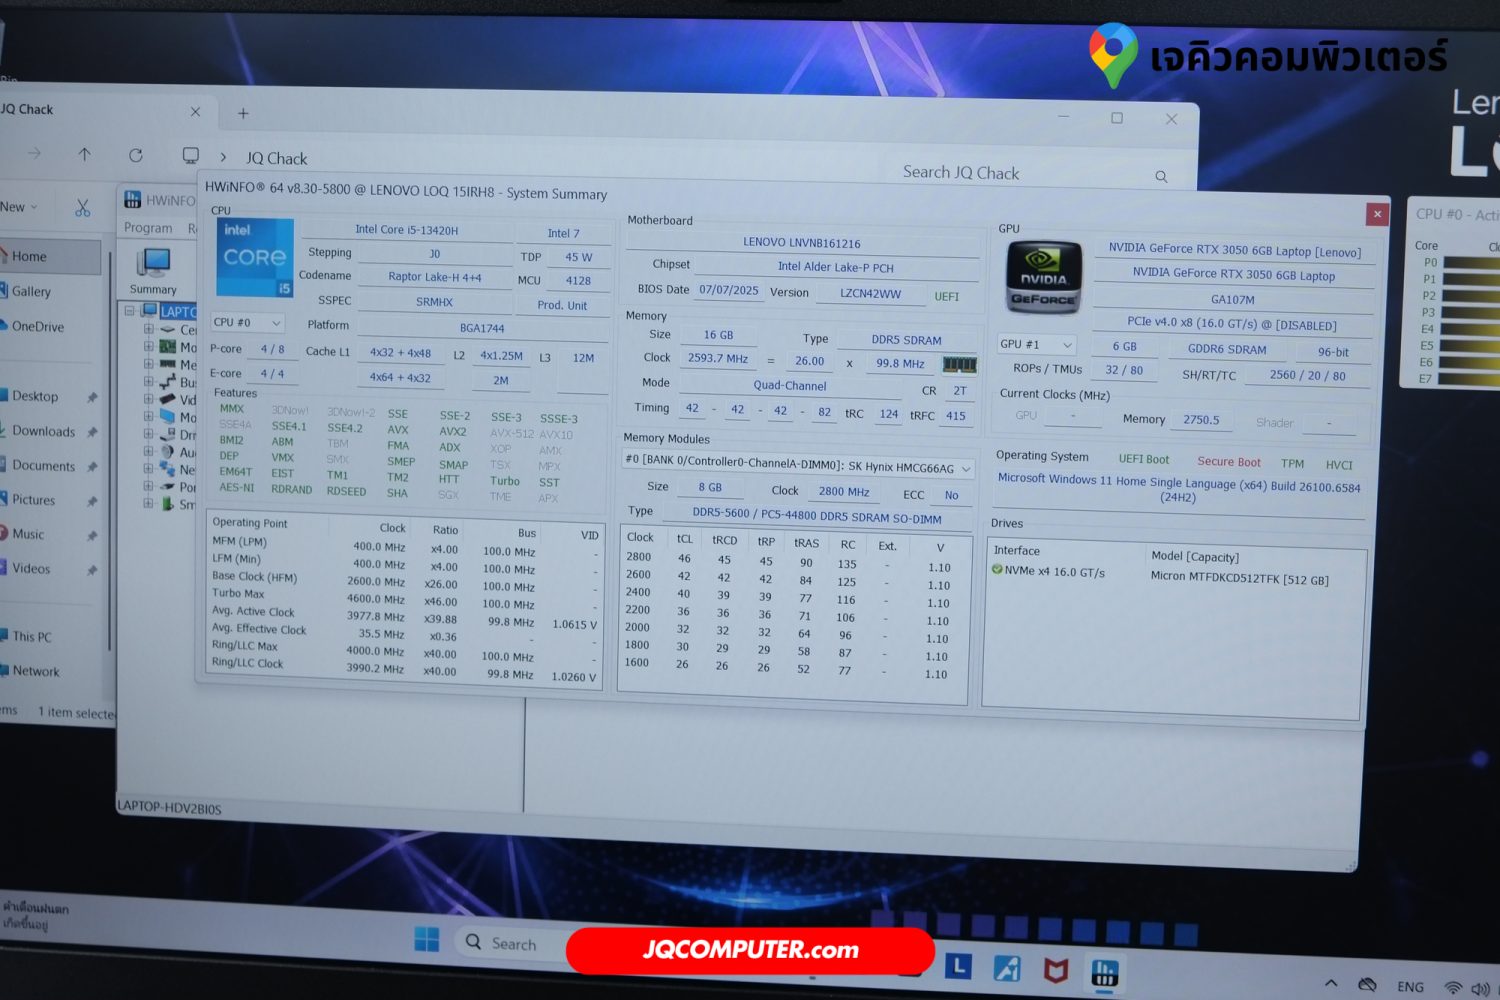
Task: Click the OneDrive cloud tray icon
Action: click(1368, 985)
